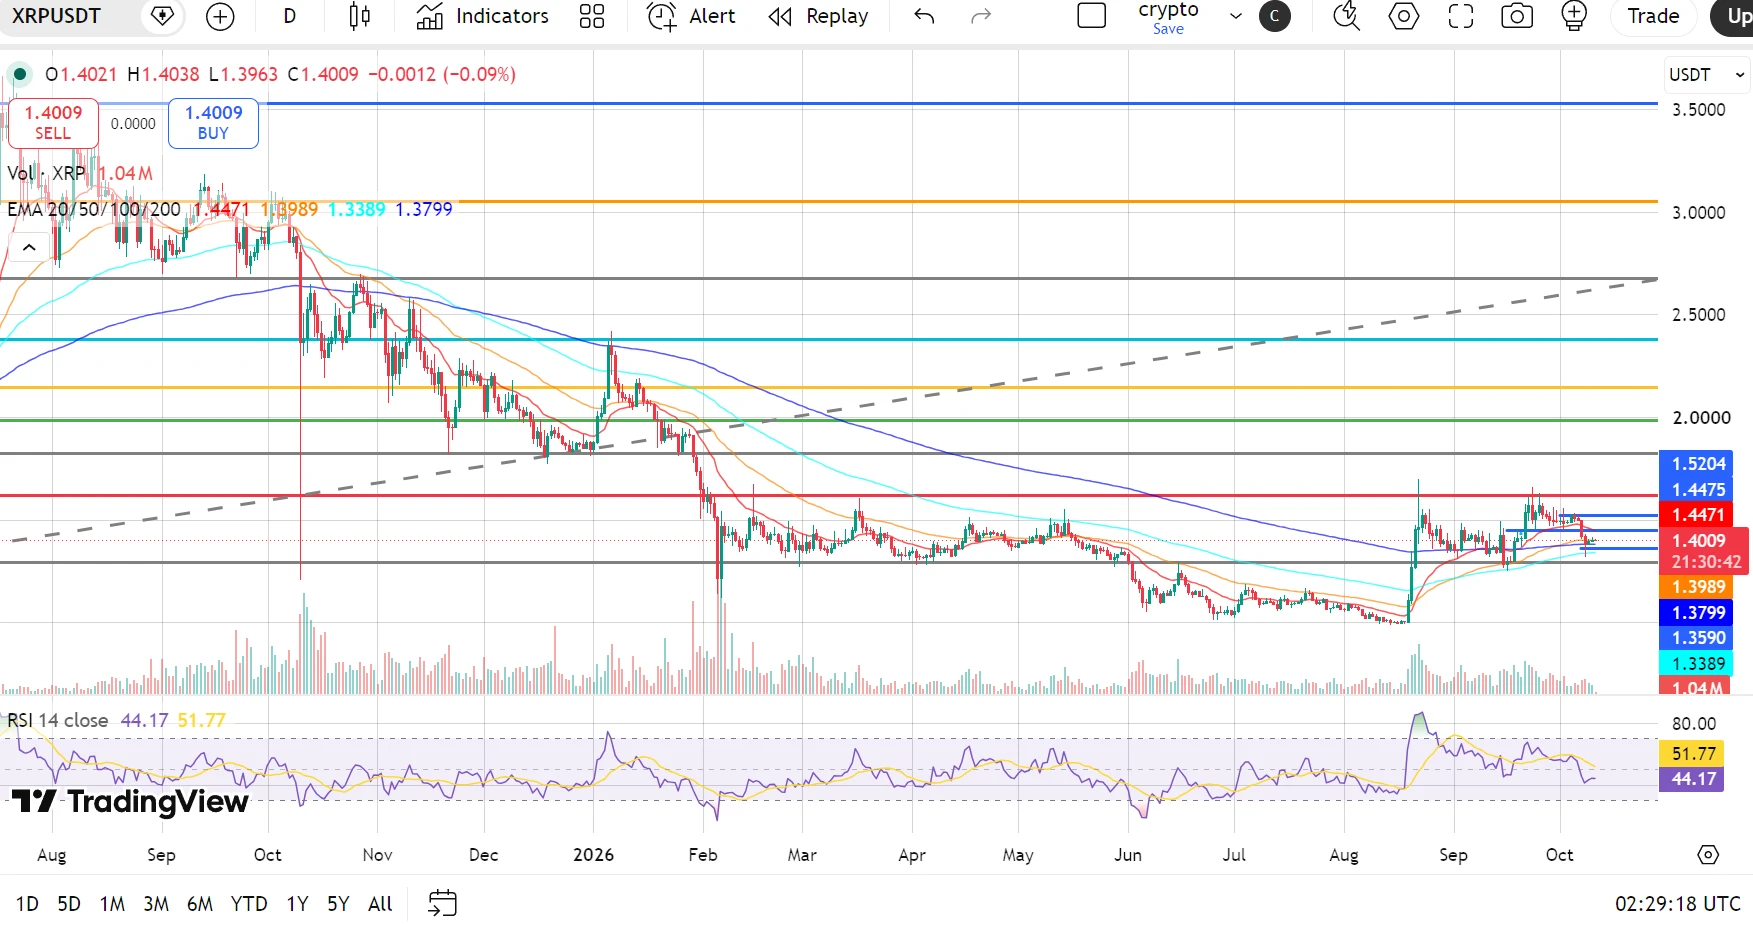1753x926 pixels.
Task: Select the 5D time range
Action: point(69,904)
